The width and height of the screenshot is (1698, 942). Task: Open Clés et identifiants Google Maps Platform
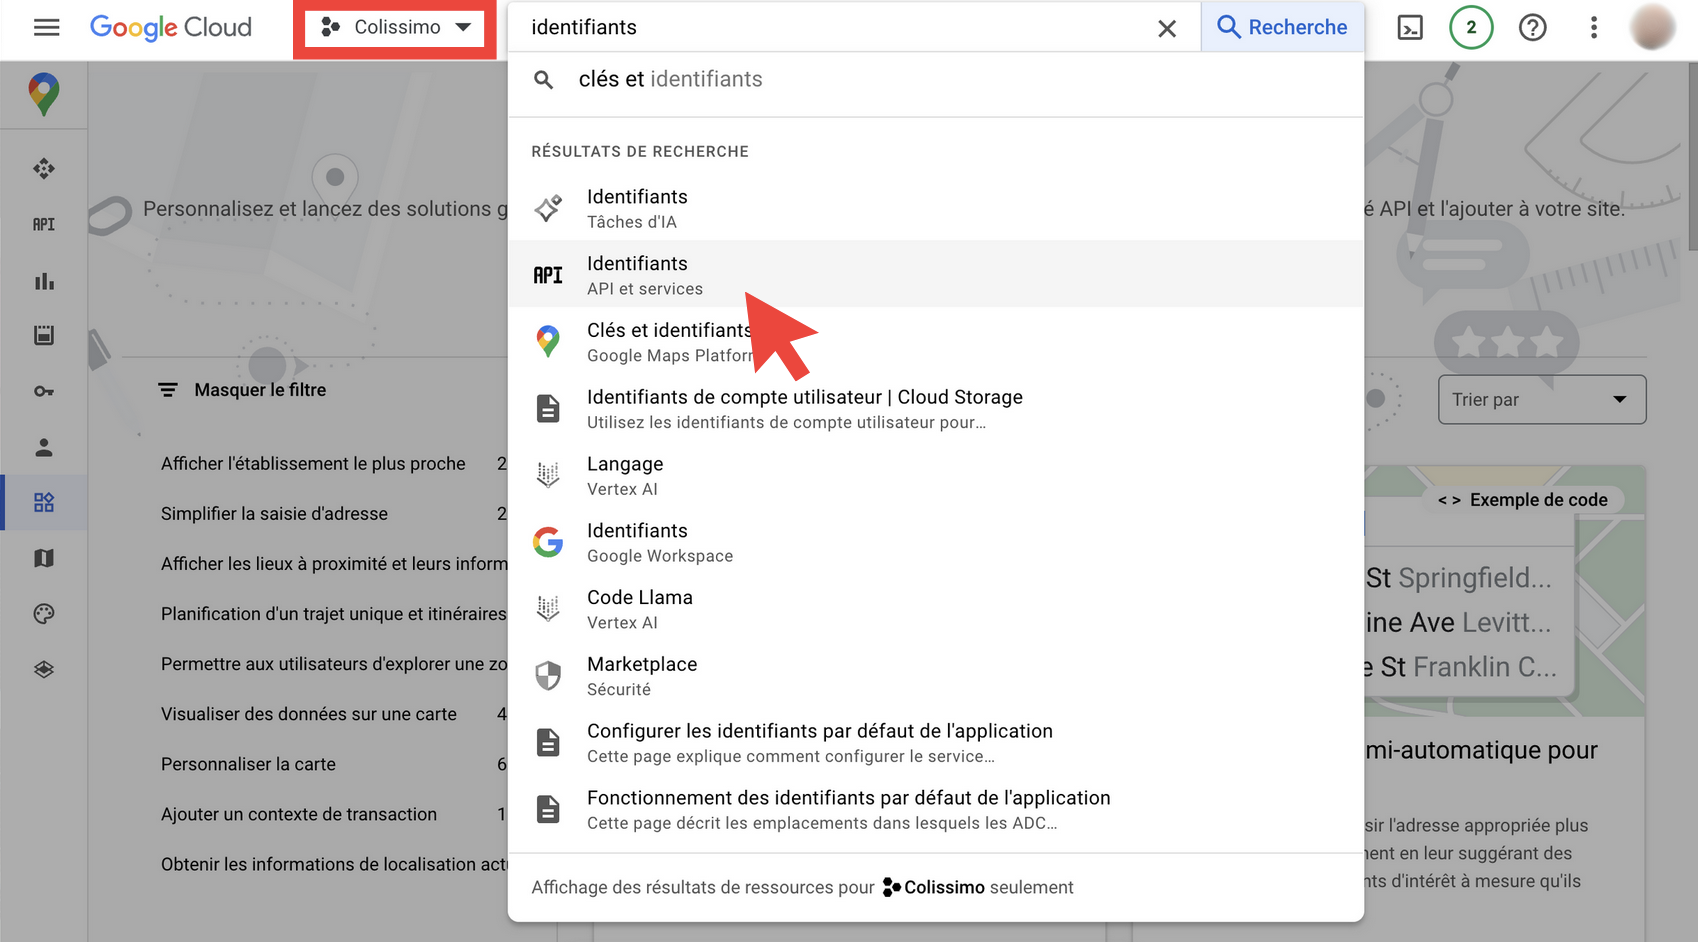936,342
